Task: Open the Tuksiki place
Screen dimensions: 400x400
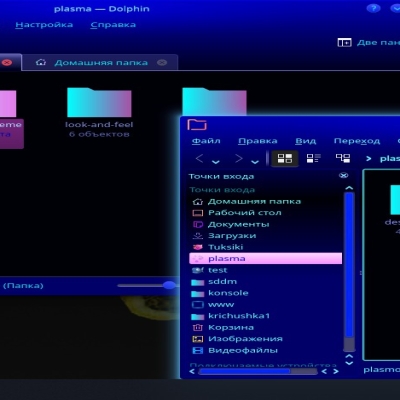Action: click(265, 247)
